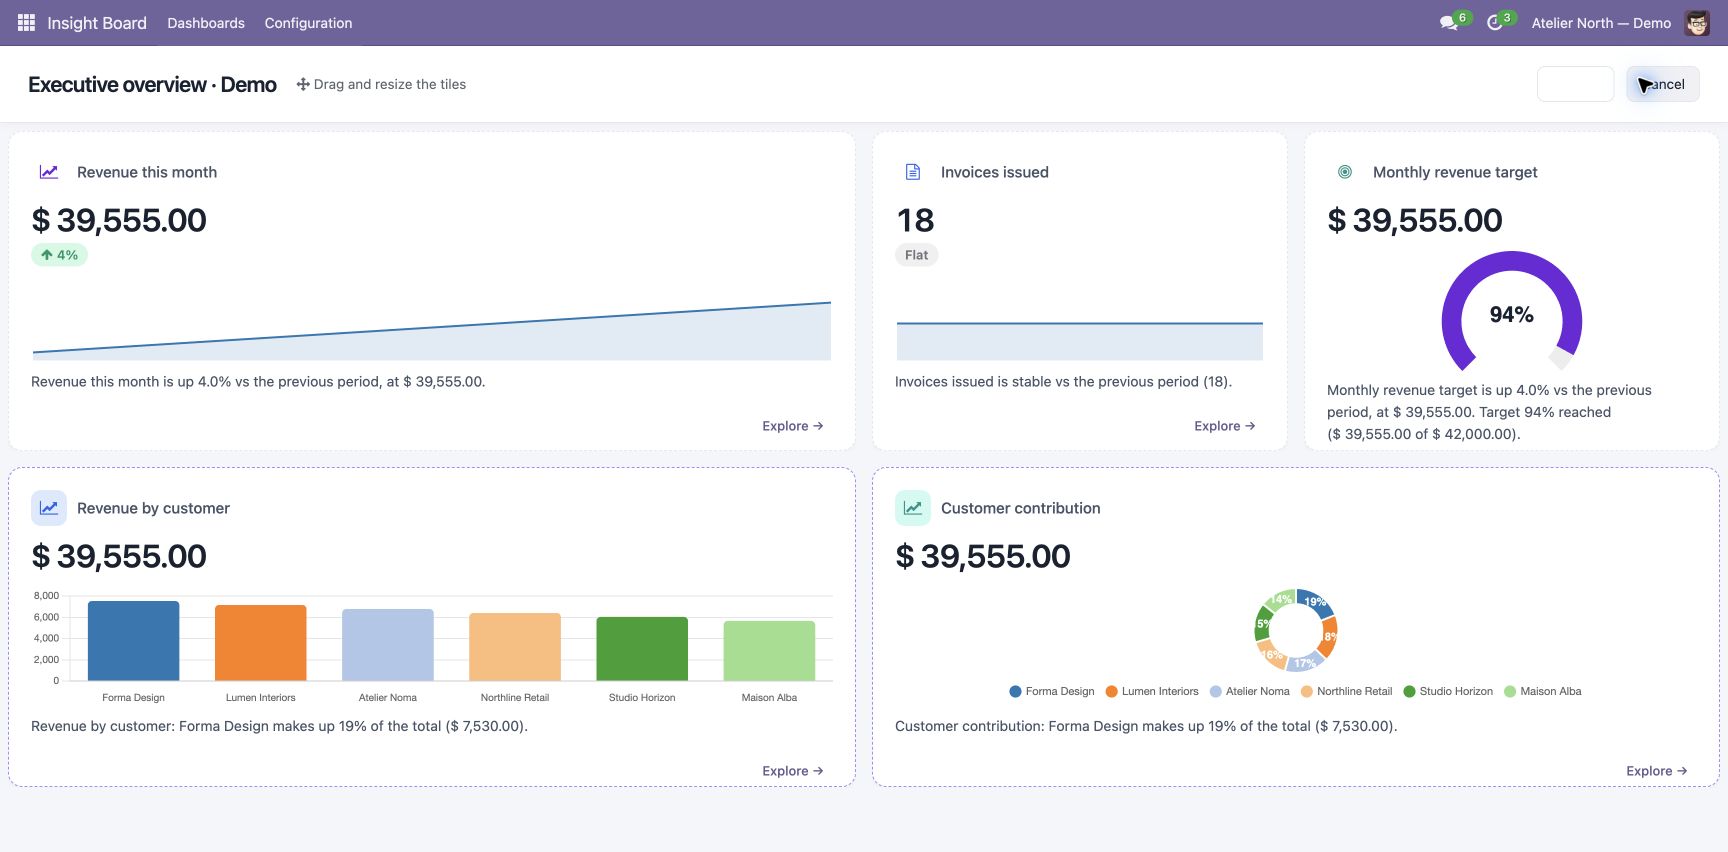Open the user avatar menu
1728x852 pixels.
tap(1697, 22)
